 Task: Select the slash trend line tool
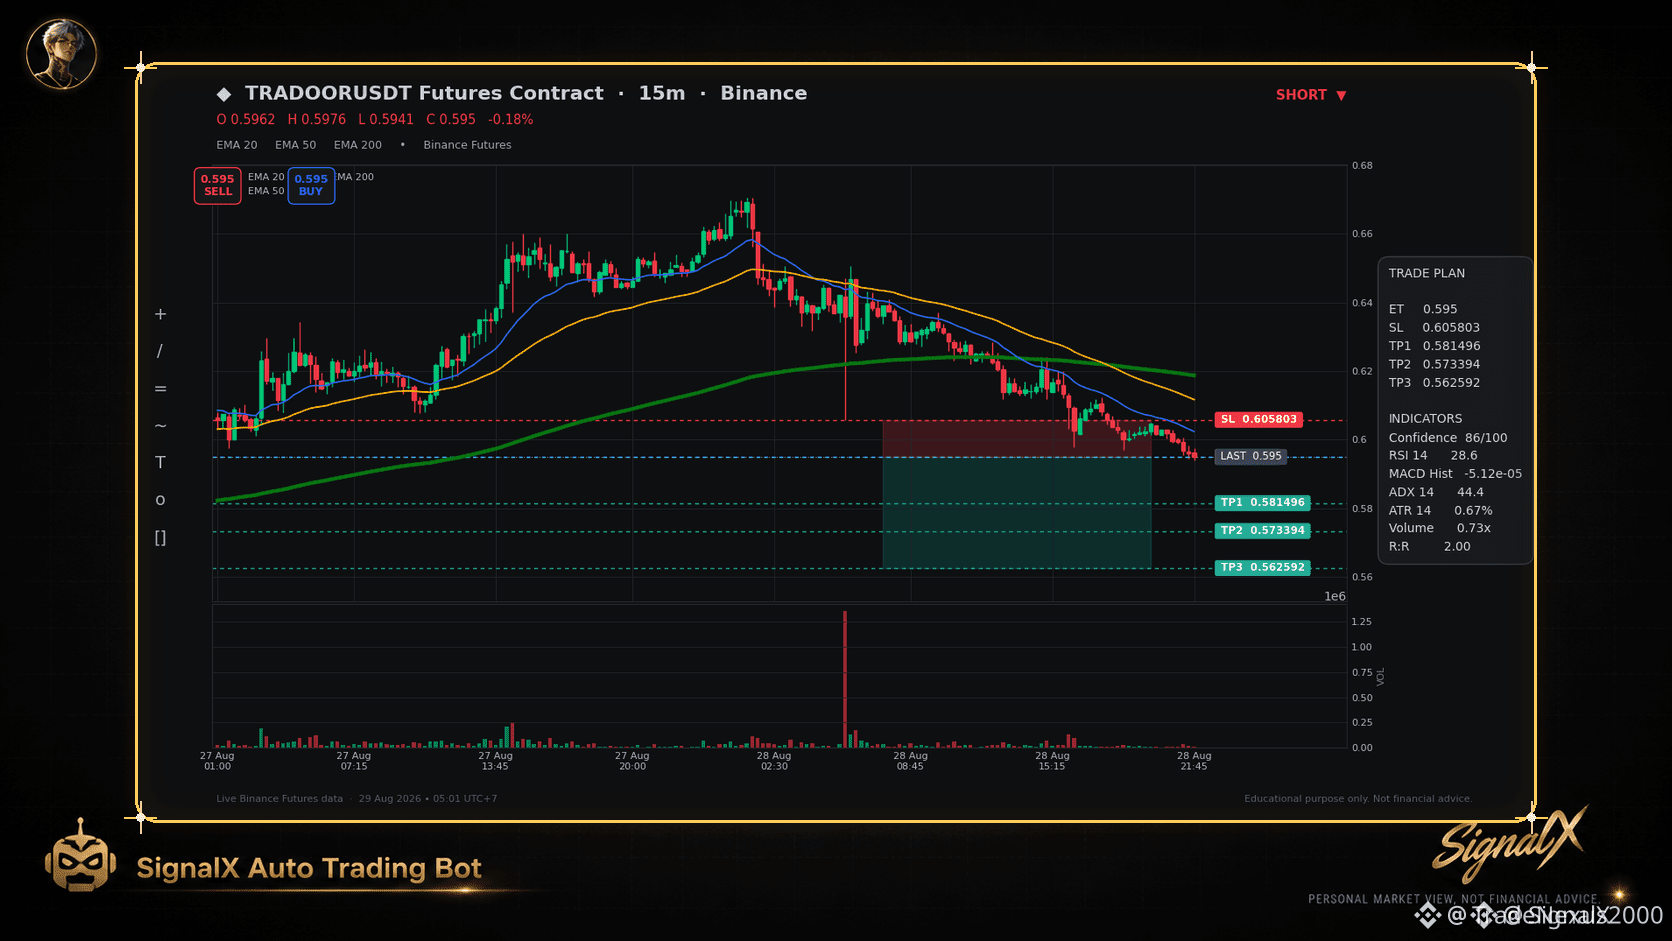160,351
